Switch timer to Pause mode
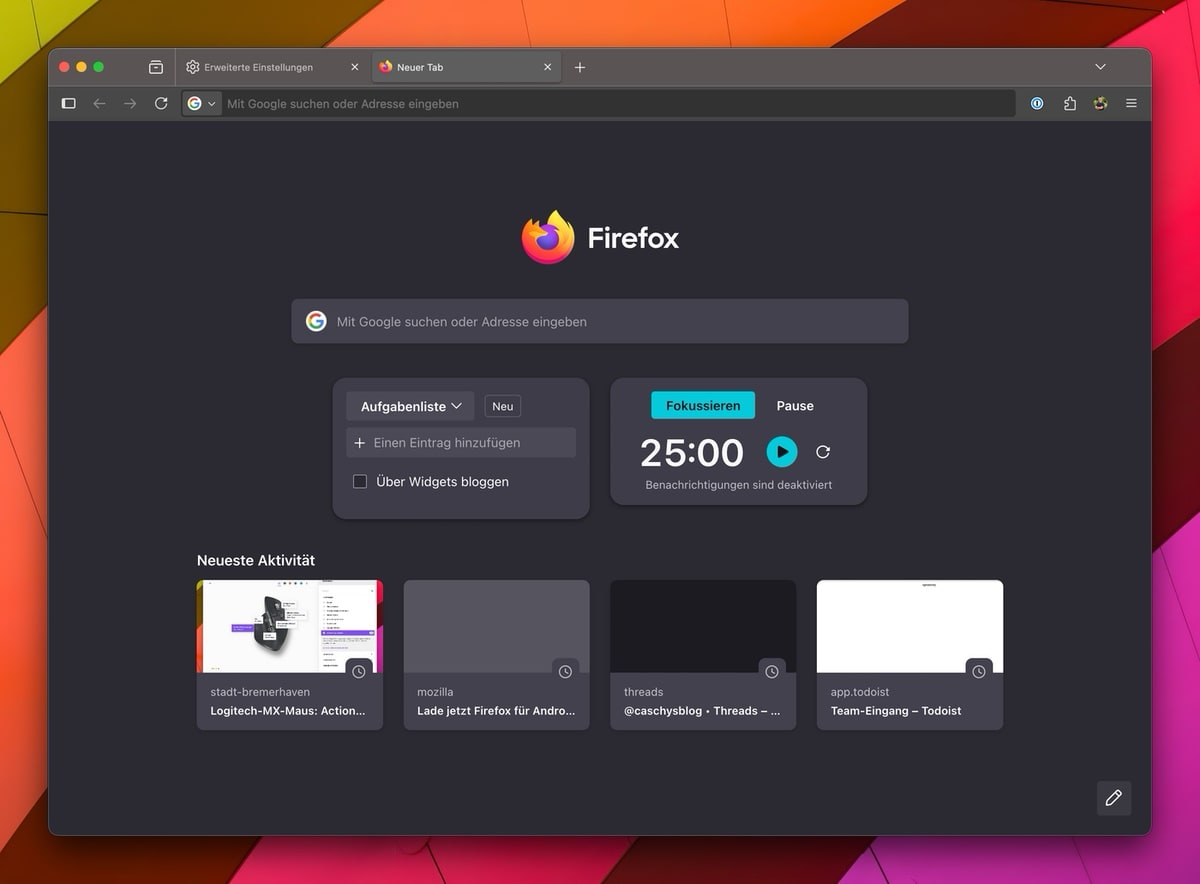 pyautogui.click(x=795, y=405)
